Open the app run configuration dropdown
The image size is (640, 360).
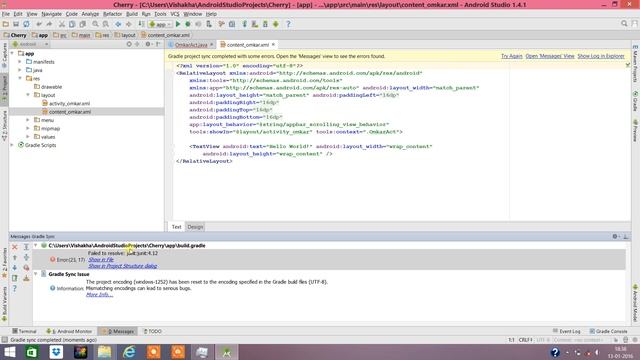(160, 24)
